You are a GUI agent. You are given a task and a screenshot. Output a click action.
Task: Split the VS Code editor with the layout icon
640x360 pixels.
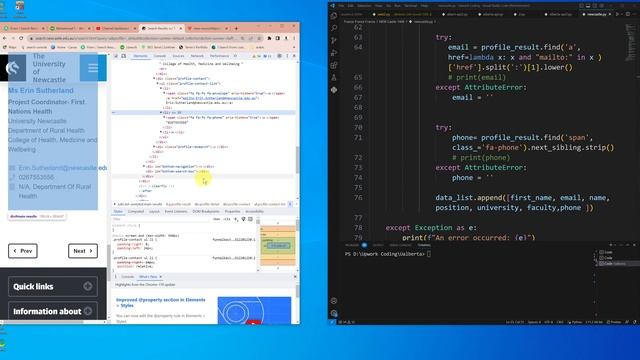click(x=628, y=14)
